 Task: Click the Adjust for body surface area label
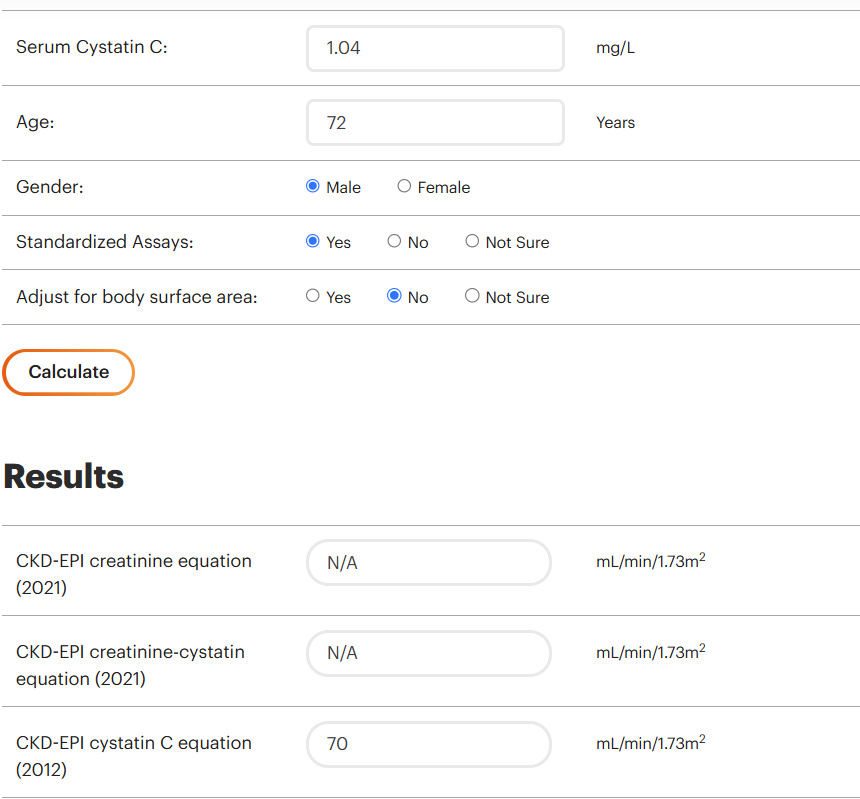click(137, 297)
